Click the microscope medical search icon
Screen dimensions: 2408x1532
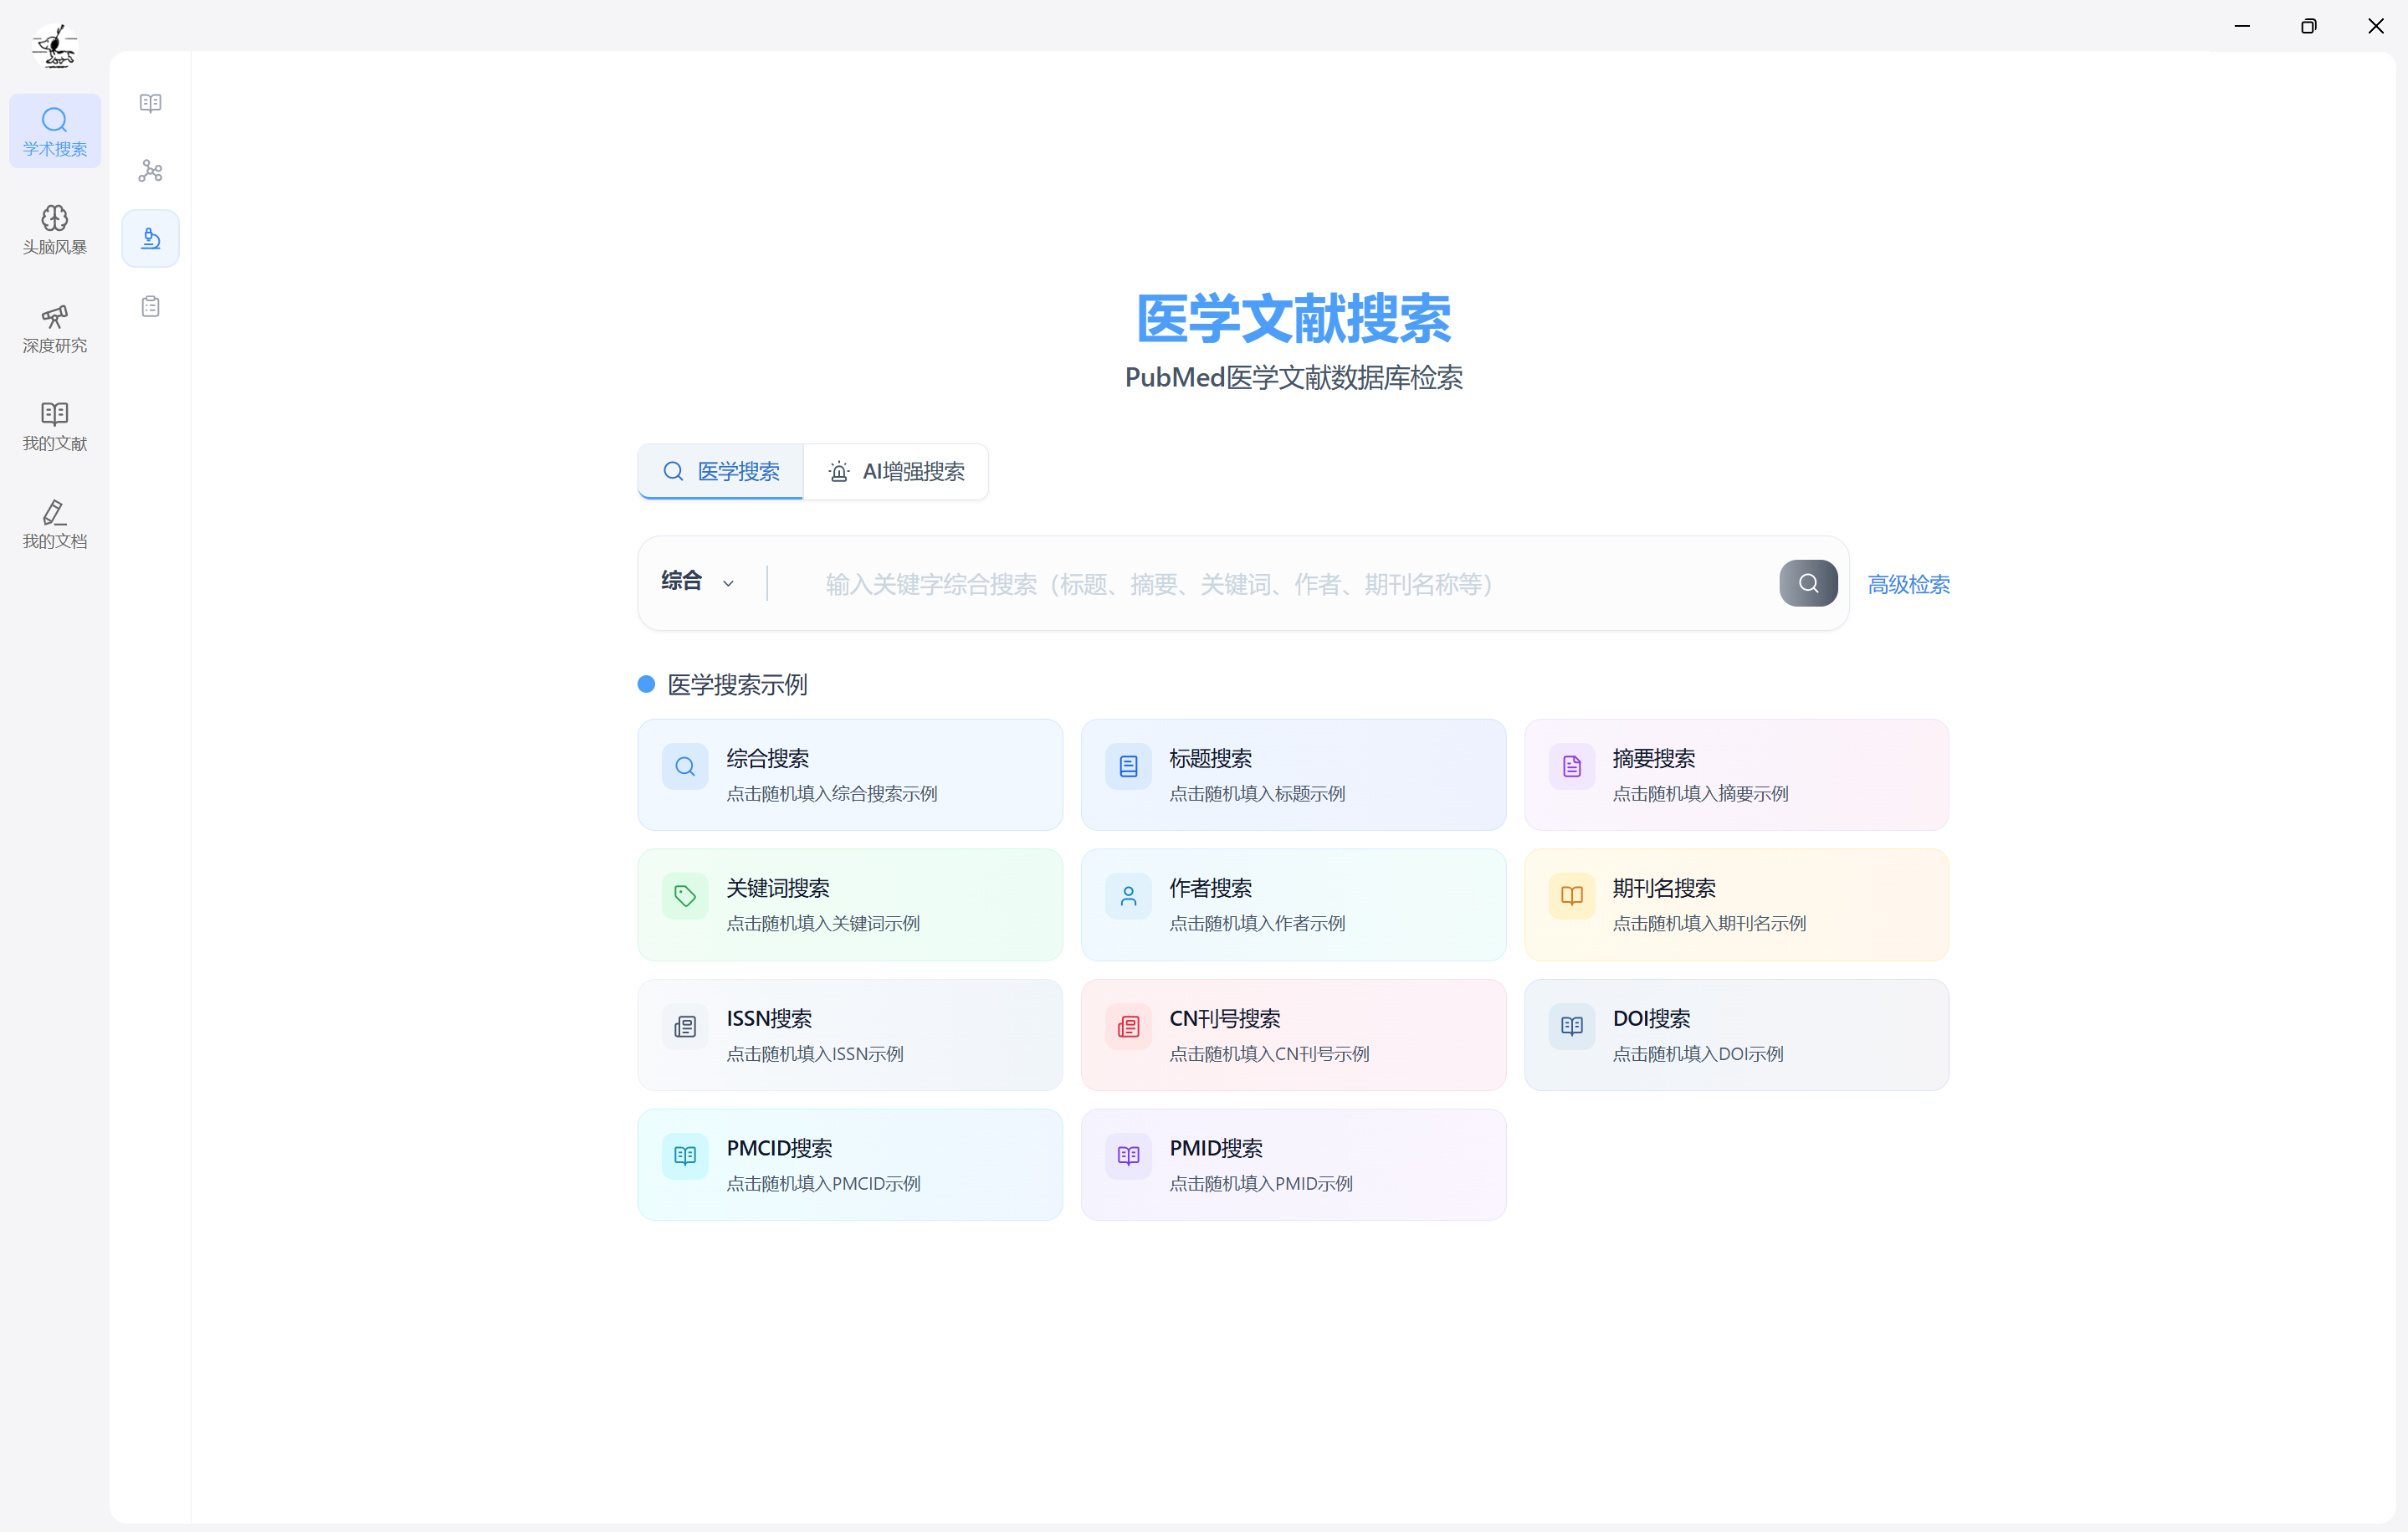coord(150,238)
